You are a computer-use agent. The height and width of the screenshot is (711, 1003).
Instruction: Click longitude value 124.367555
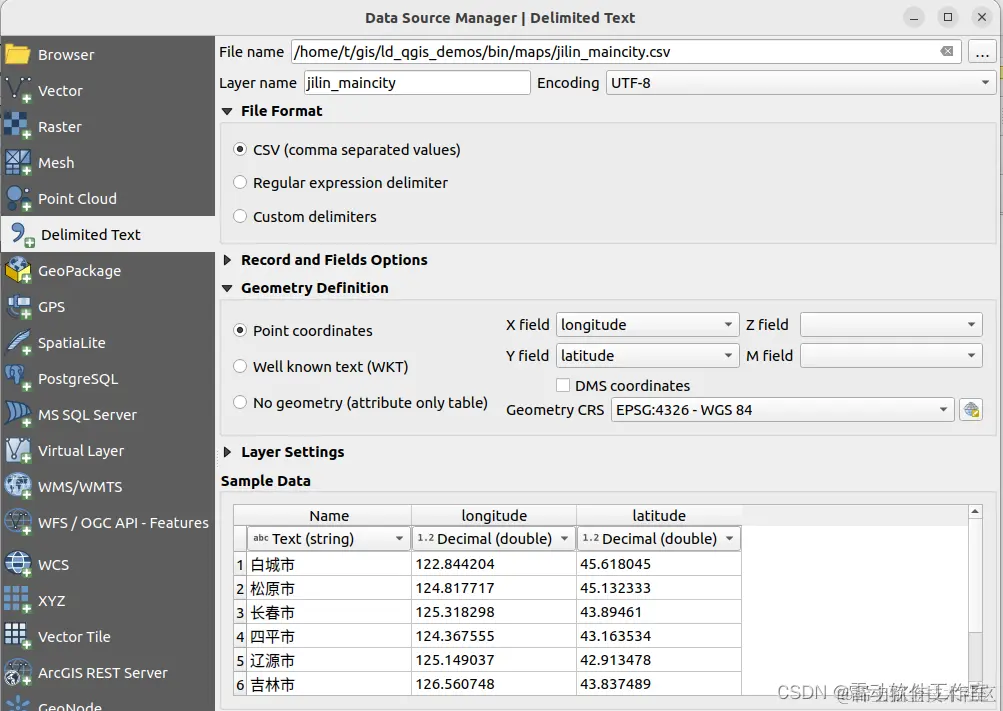tap(494, 636)
